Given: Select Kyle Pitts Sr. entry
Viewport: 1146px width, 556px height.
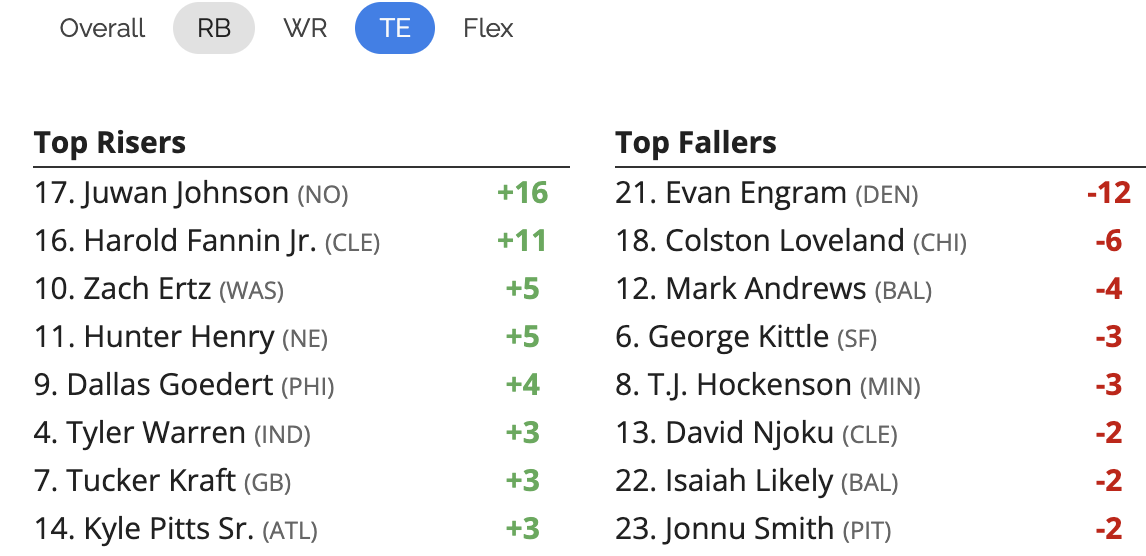Looking at the screenshot, I should click(x=169, y=529).
